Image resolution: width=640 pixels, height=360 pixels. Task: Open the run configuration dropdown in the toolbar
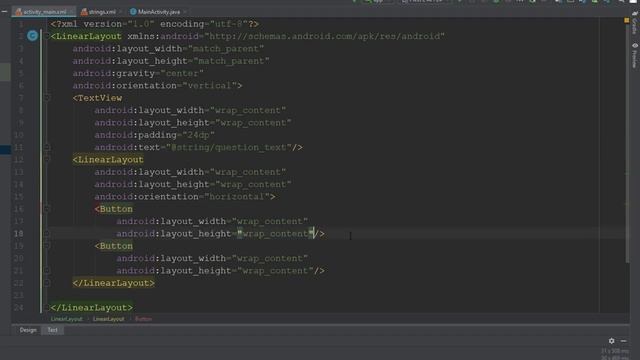379,2
